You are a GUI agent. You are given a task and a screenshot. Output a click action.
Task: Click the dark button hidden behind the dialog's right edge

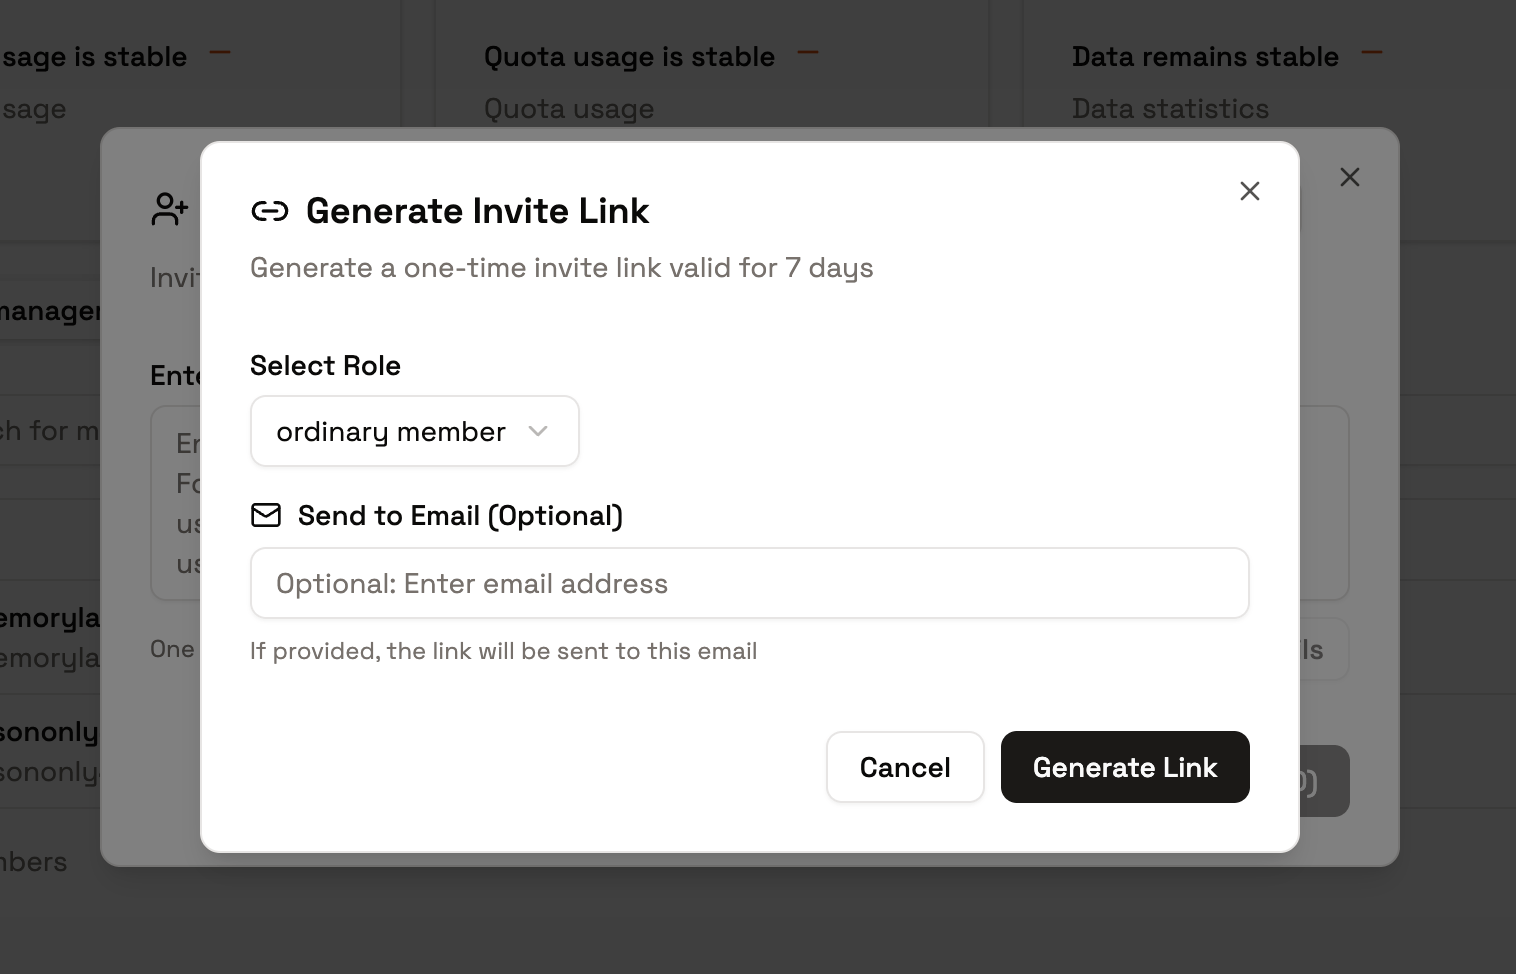click(1324, 781)
